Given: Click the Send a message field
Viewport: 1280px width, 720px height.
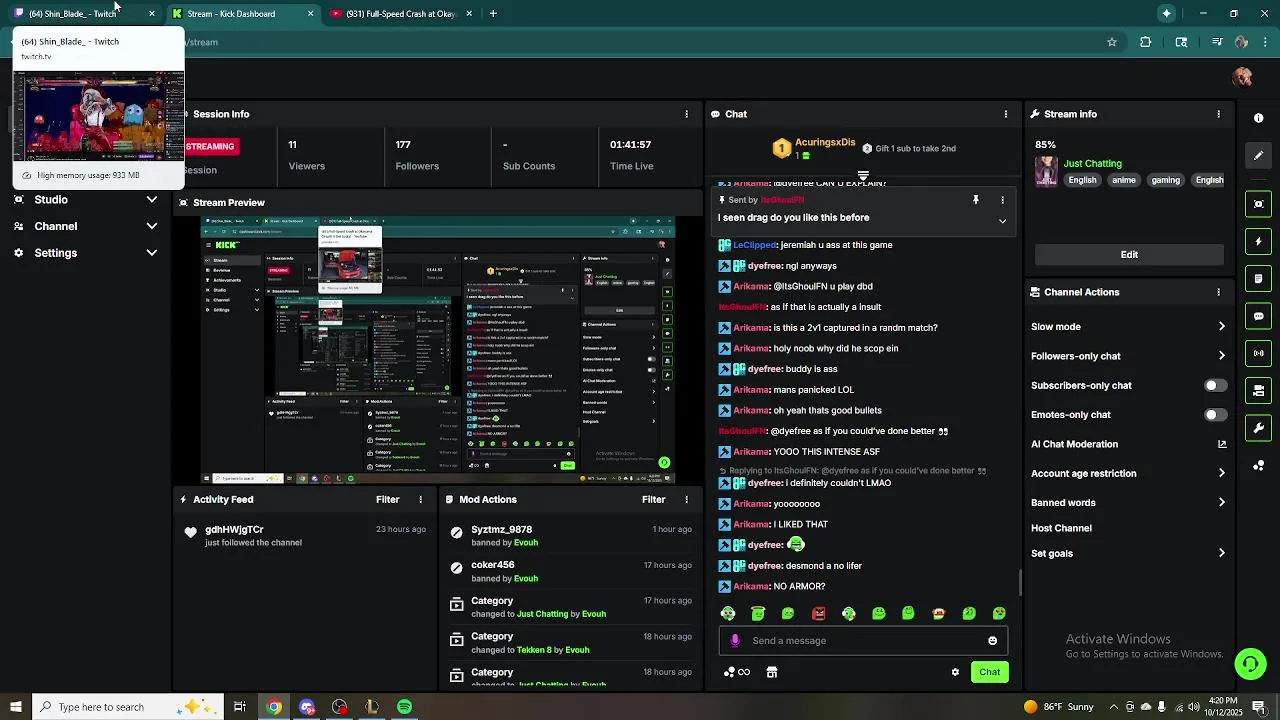Looking at the screenshot, I should point(865,641).
